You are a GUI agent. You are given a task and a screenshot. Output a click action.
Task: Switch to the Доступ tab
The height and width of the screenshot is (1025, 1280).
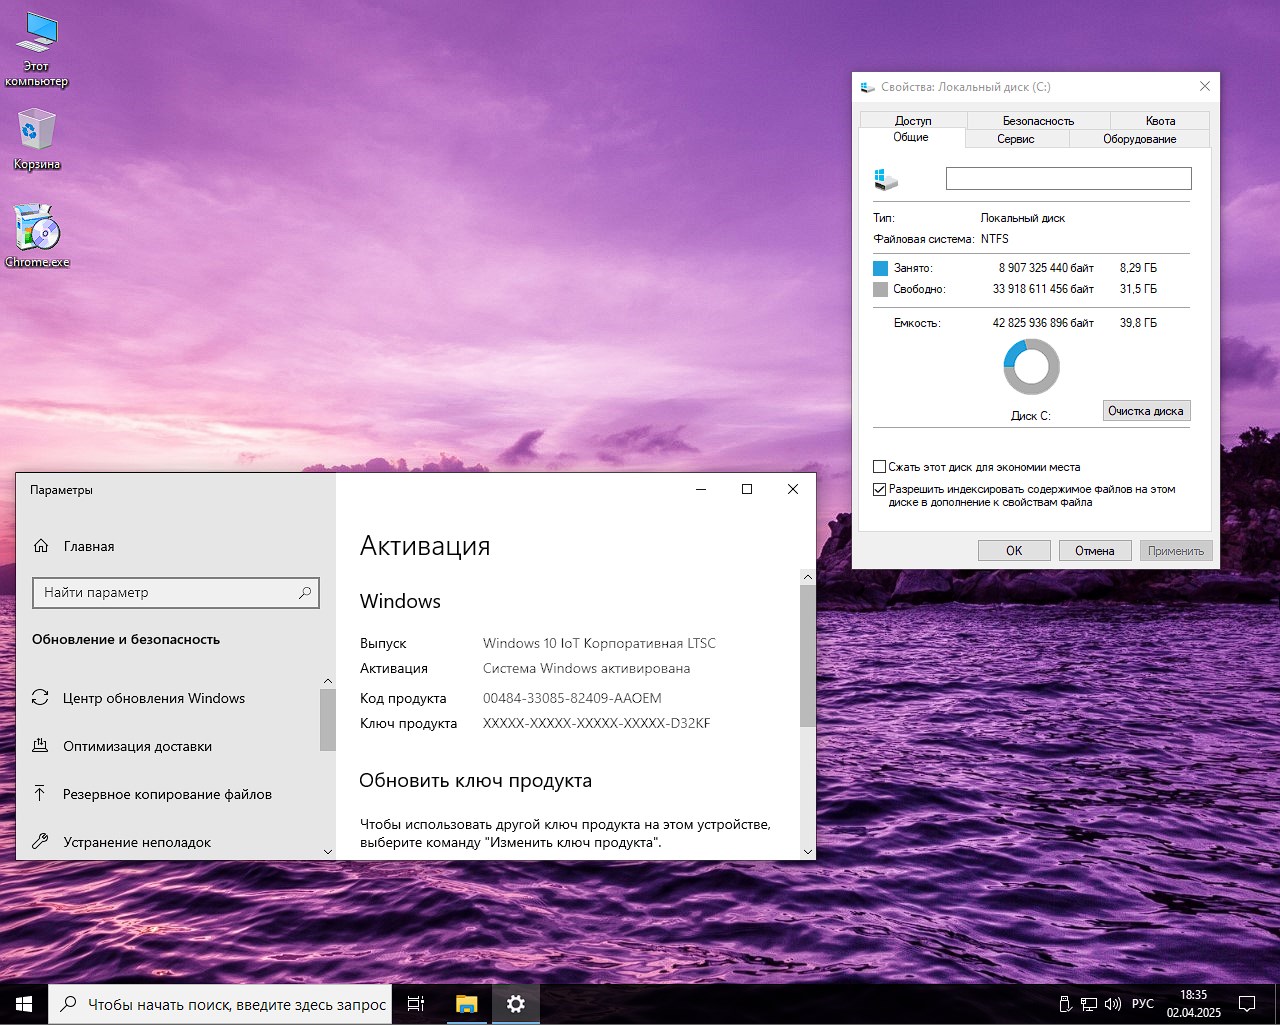[913, 120]
